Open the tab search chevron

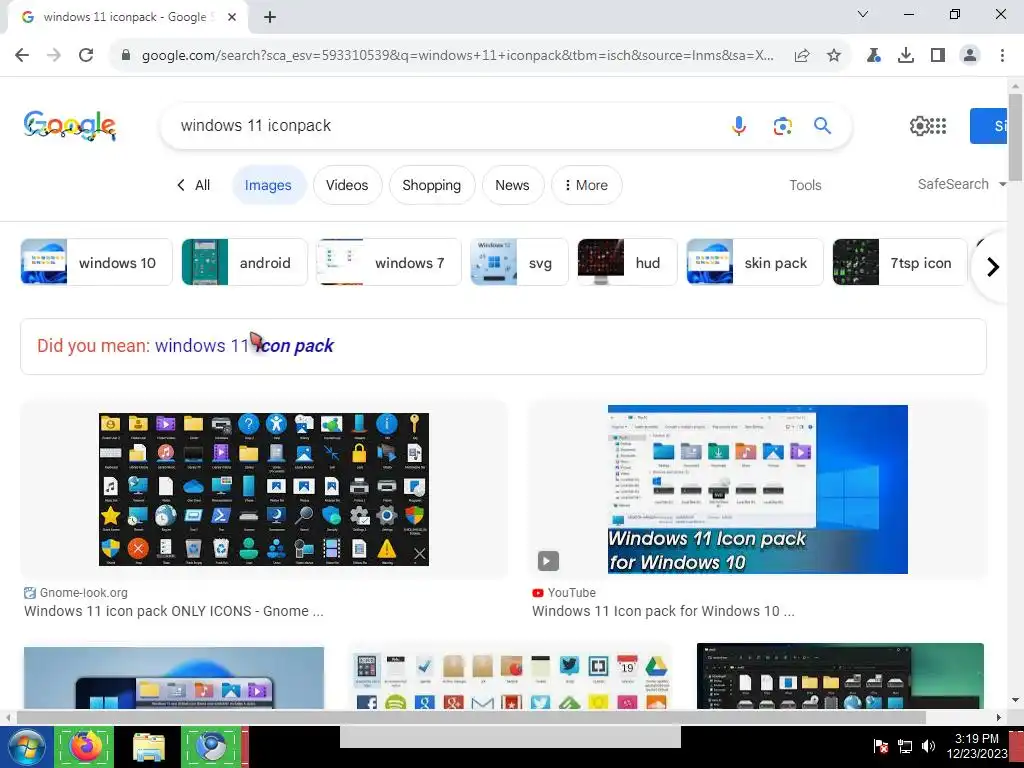point(863,14)
